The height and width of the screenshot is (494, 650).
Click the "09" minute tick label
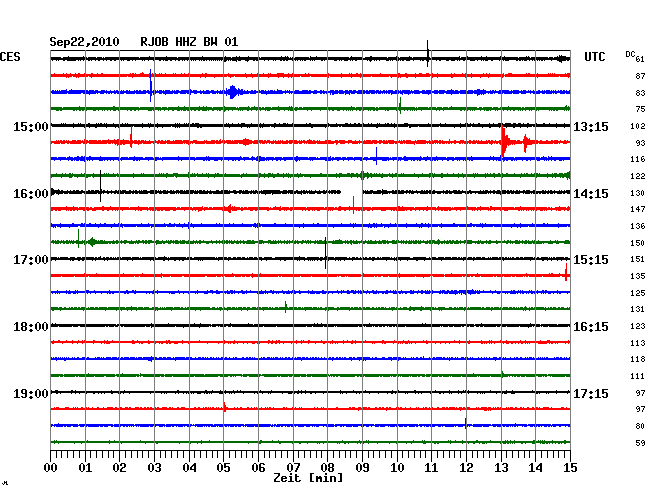click(x=362, y=468)
